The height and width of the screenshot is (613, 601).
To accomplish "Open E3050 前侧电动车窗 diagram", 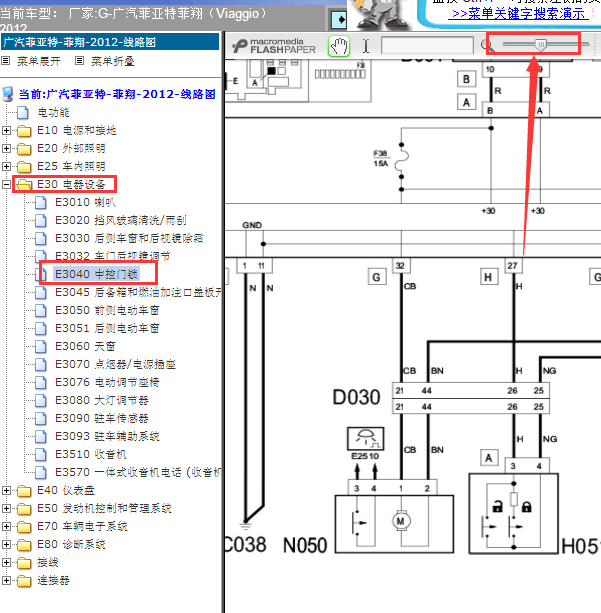I will pos(107,310).
